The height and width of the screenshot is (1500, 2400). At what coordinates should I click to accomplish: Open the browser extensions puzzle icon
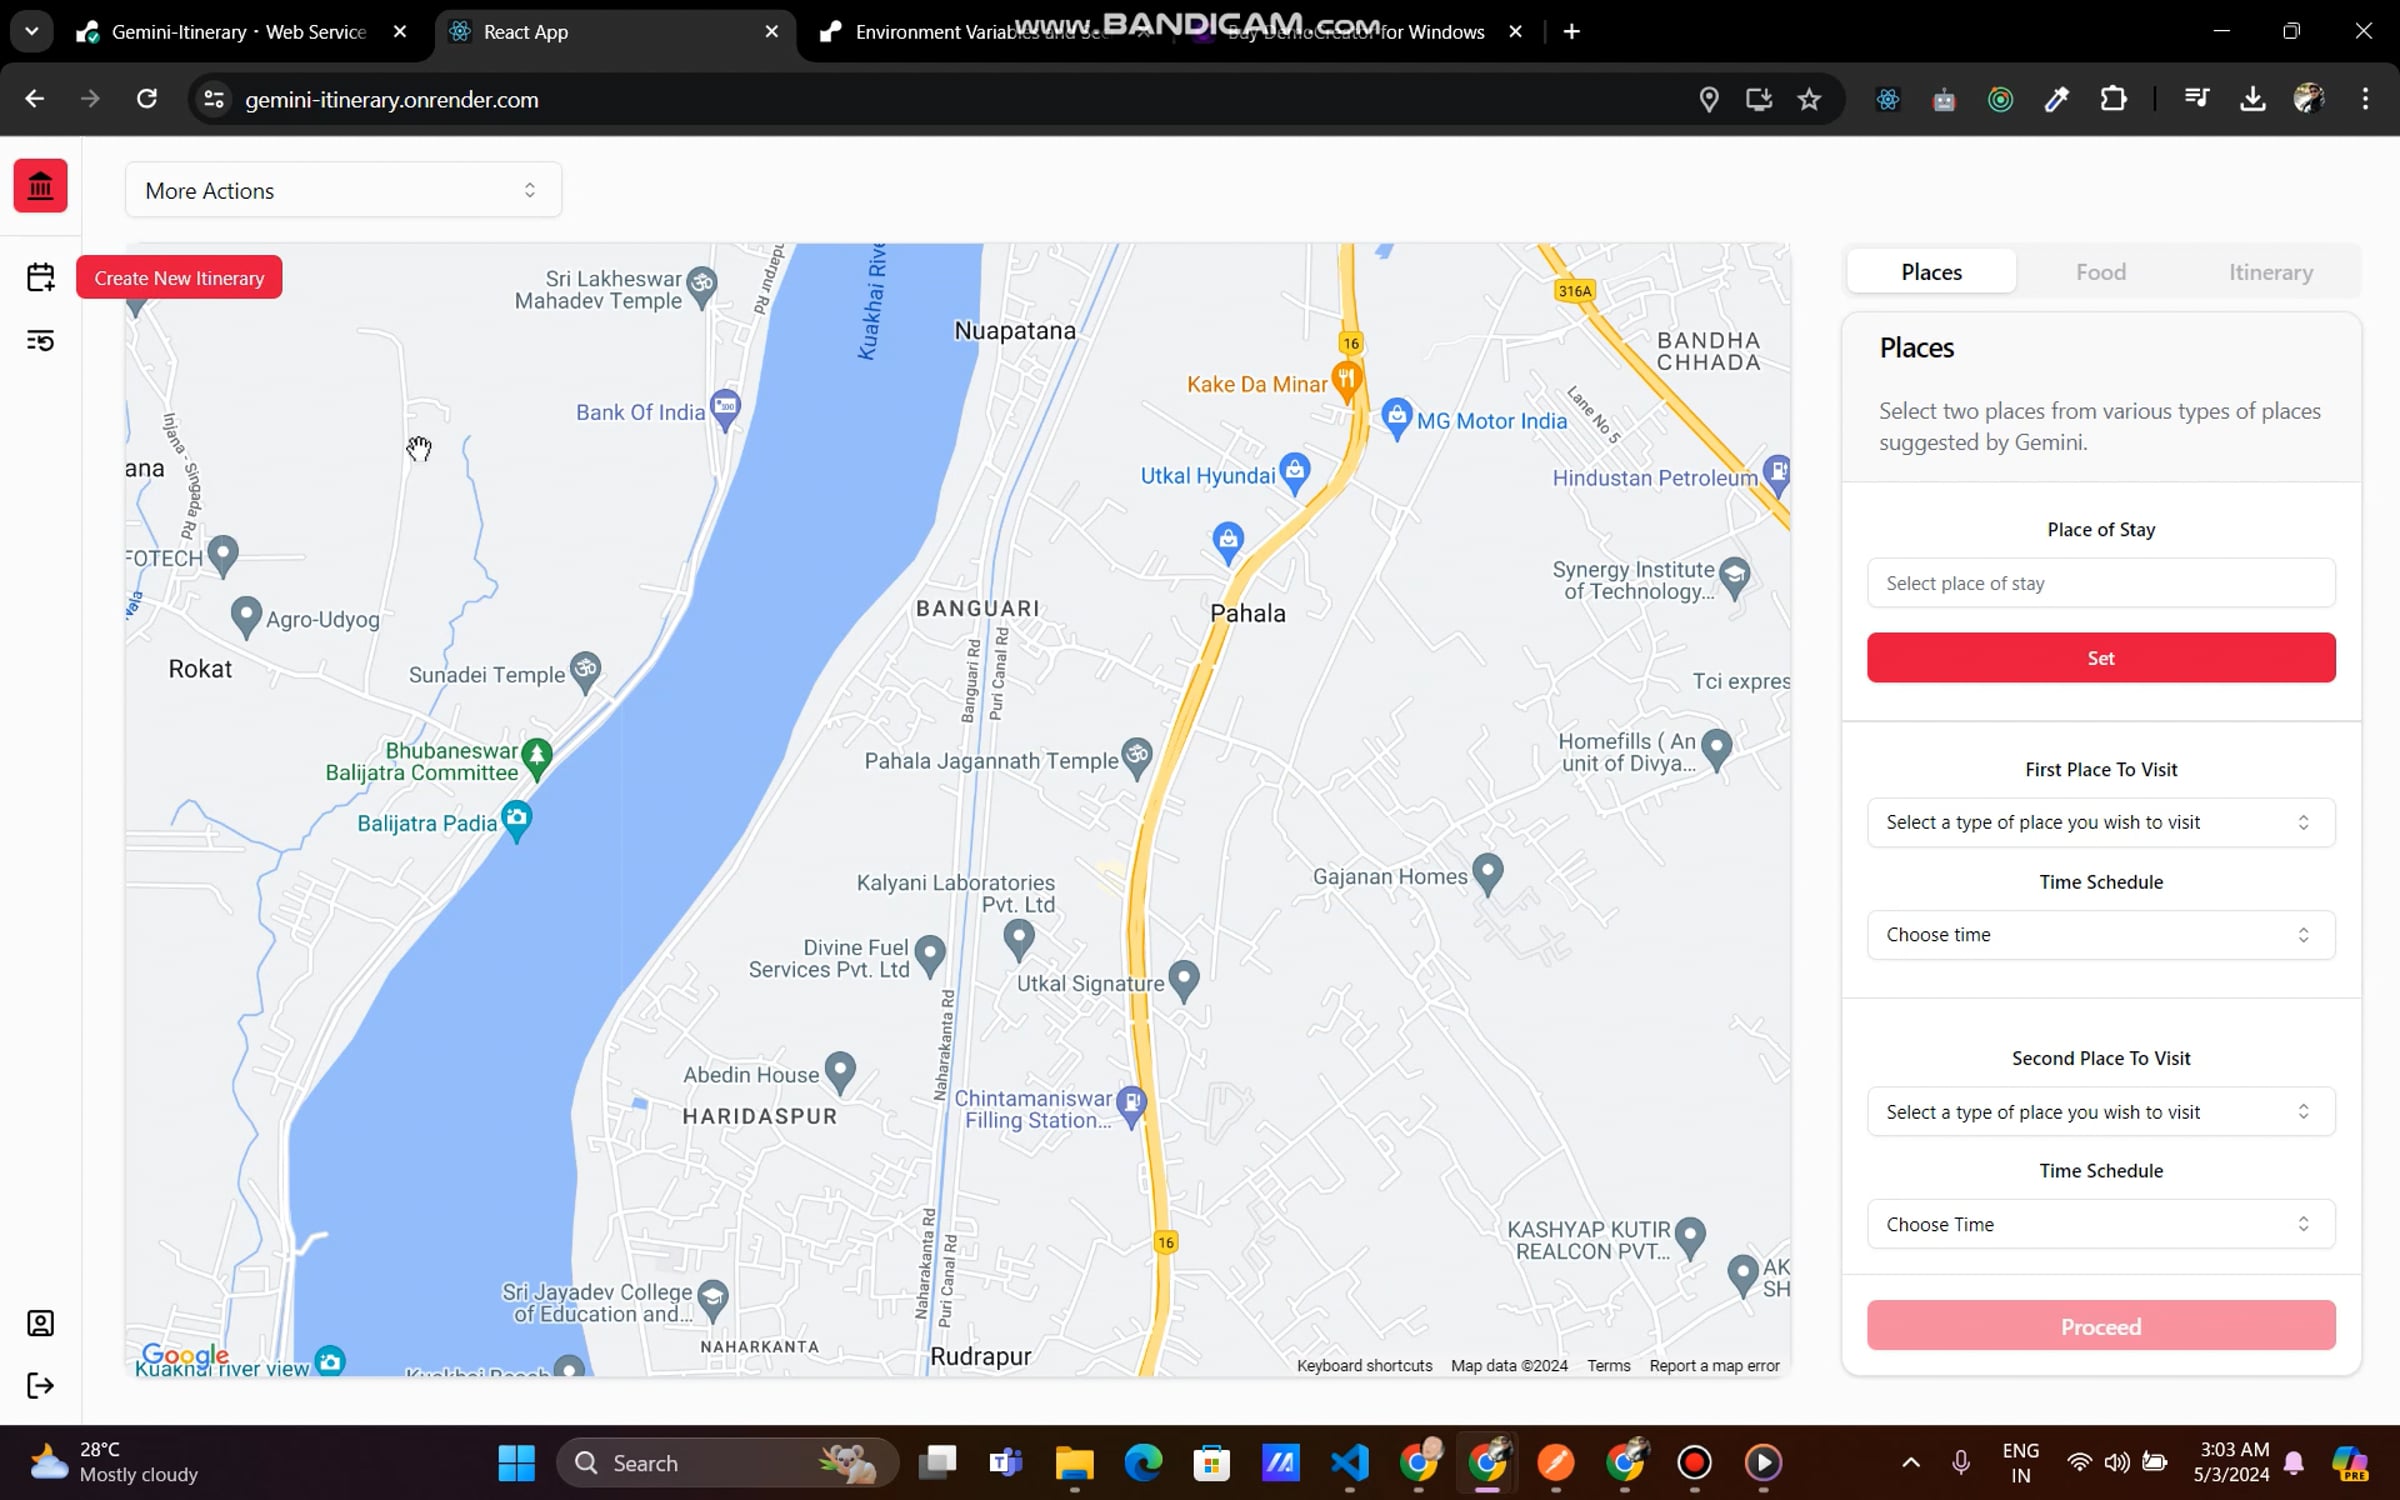click(x=2113, y=99)
